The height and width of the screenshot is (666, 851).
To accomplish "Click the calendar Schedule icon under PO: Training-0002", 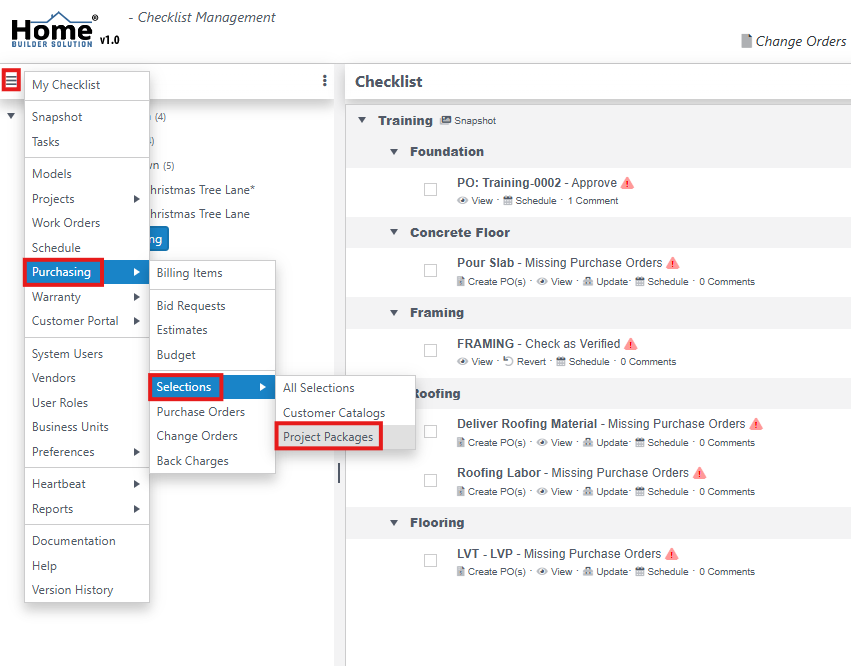I will pyautogui.click(x=507, y=200).
